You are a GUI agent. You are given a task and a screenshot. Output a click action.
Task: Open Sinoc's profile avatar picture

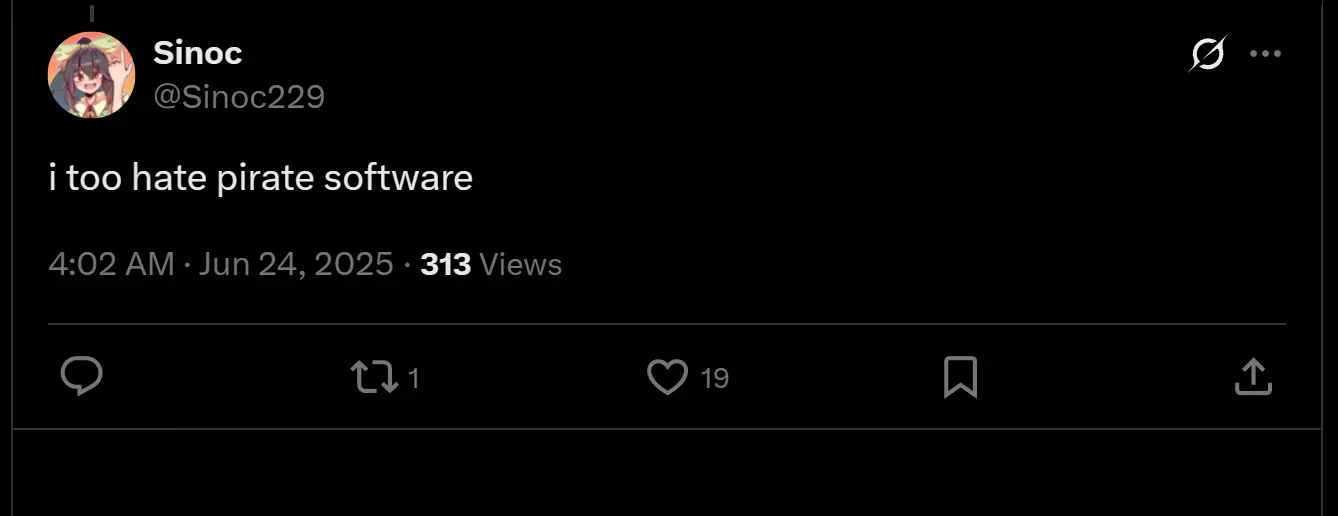[92, 75]
